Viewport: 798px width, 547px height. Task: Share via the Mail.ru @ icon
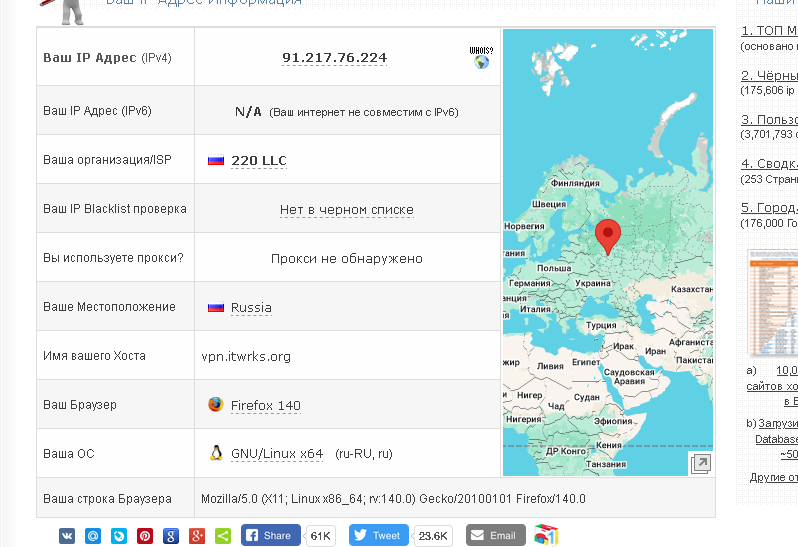93,536
